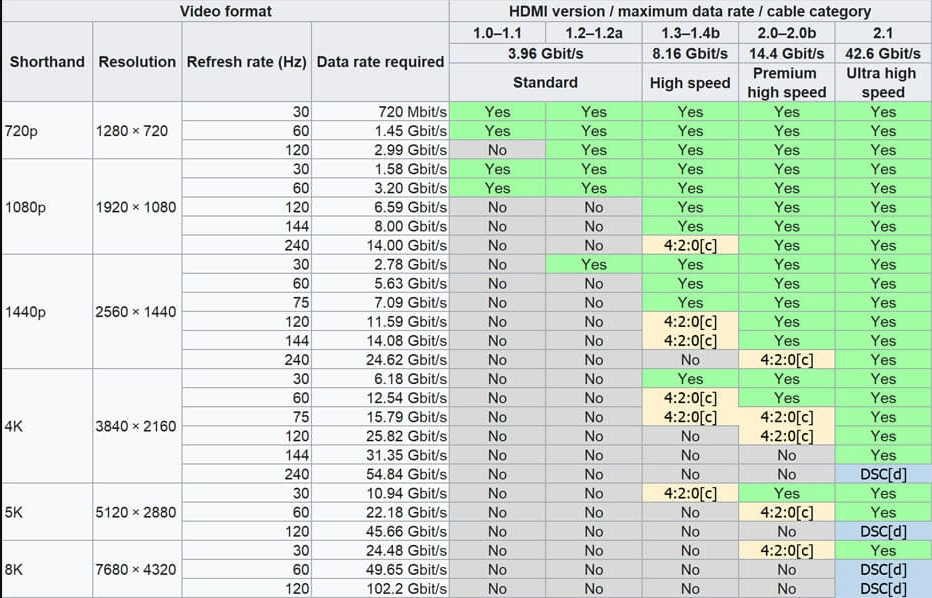
Task: Click the 14.08 Gbit/s data rate cell
Action: [380, 341]
